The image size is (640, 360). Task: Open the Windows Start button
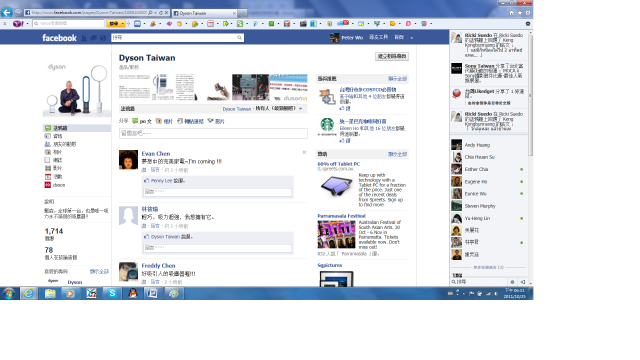point(9,293)
